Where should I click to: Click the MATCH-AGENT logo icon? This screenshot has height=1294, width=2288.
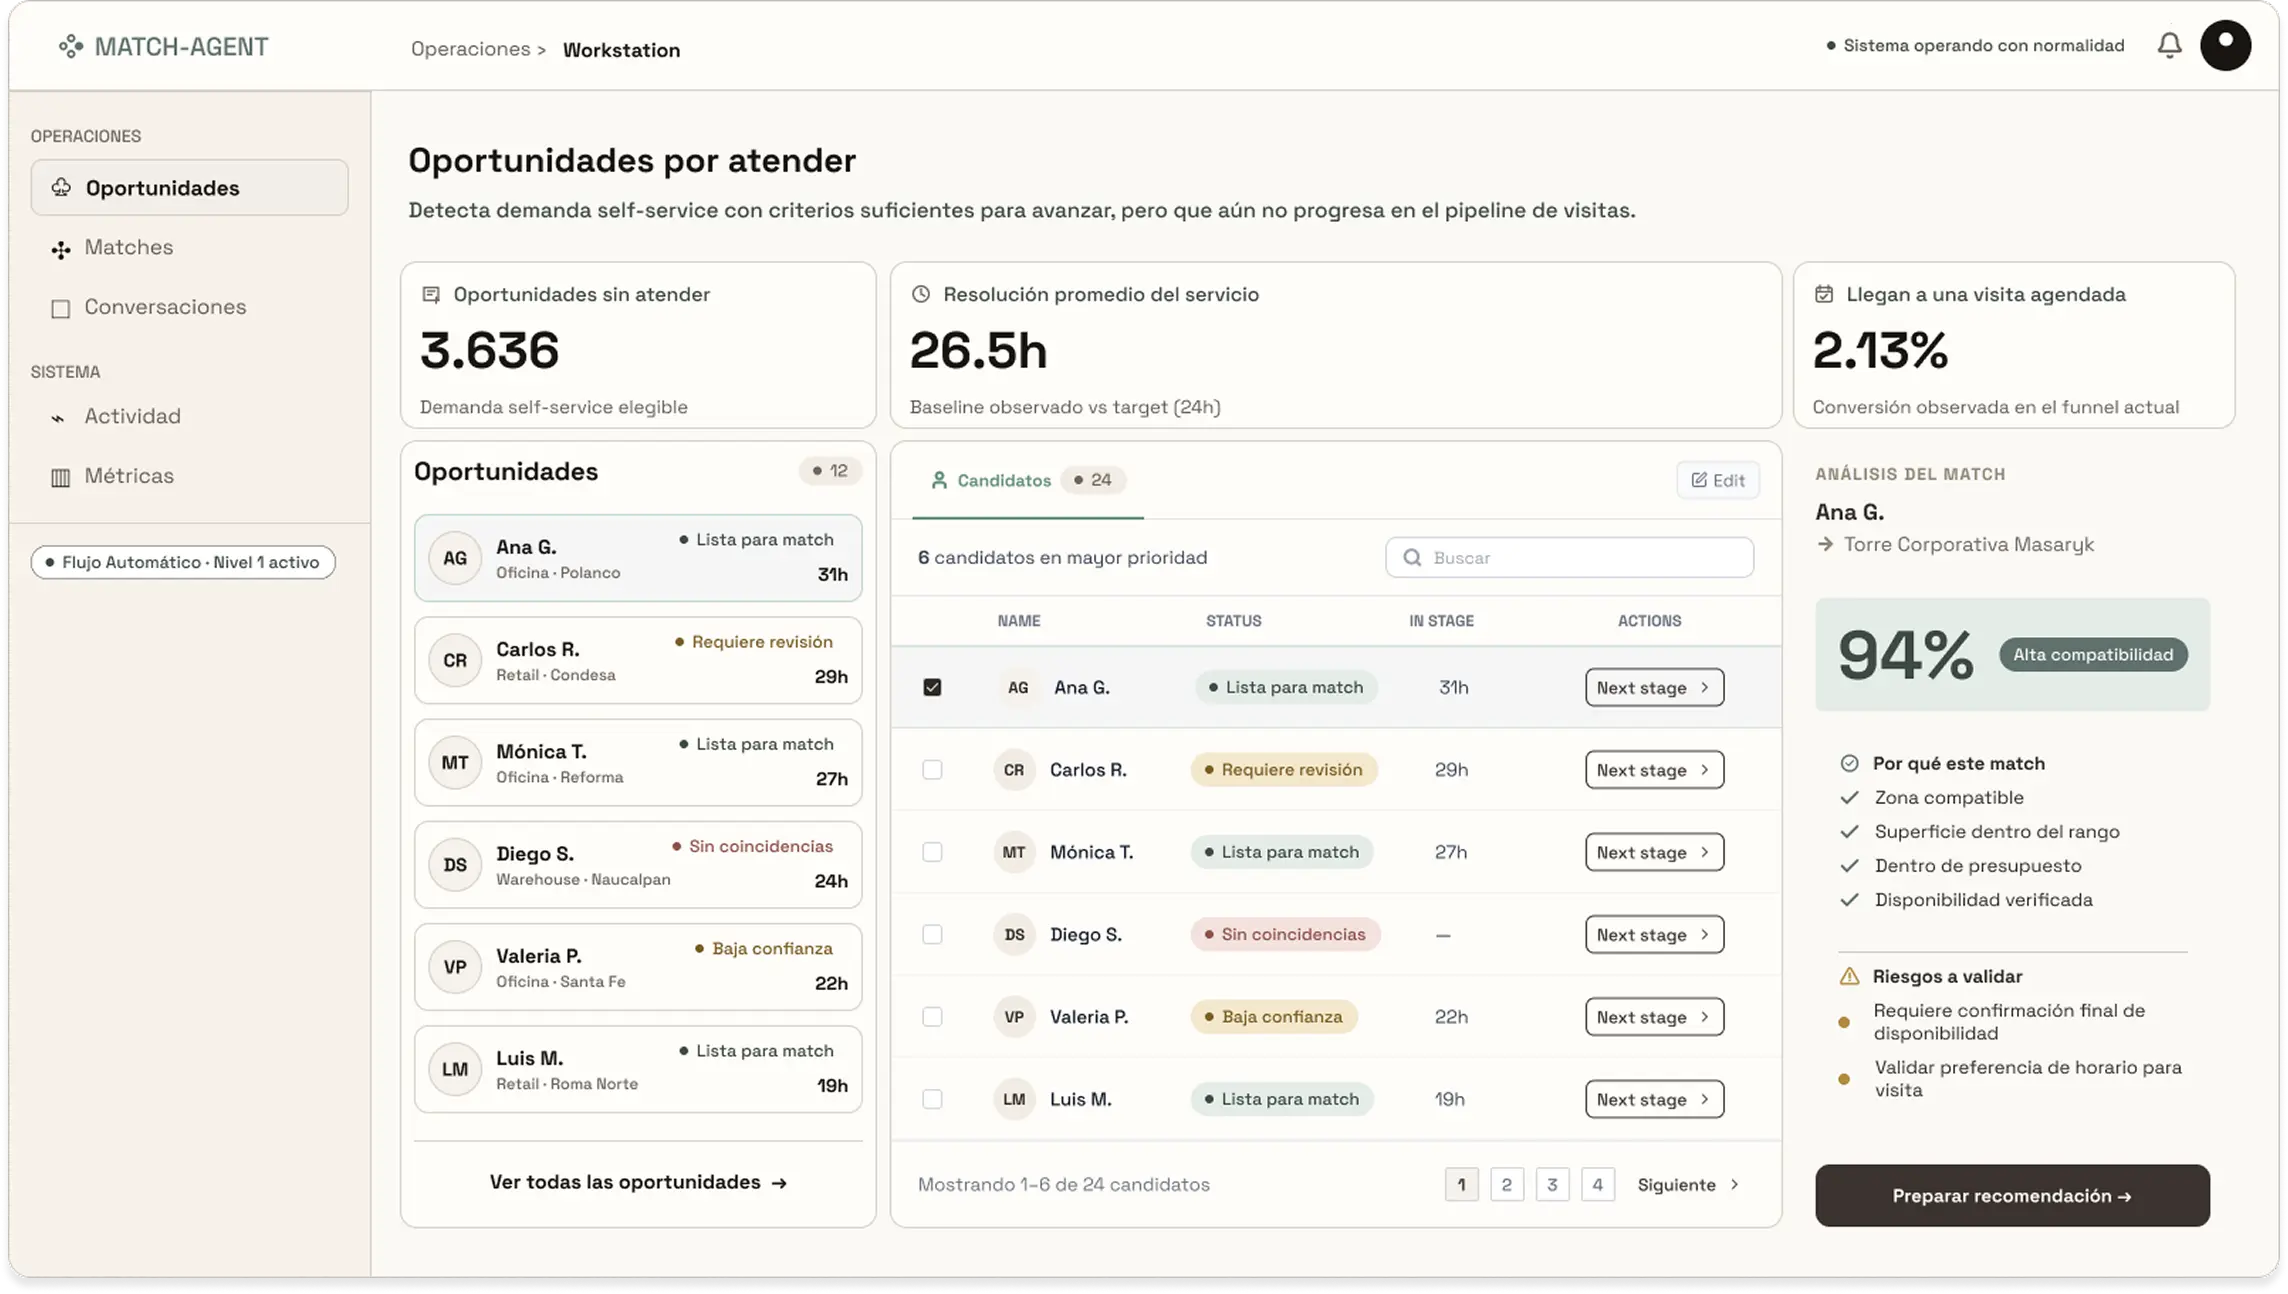71,46
